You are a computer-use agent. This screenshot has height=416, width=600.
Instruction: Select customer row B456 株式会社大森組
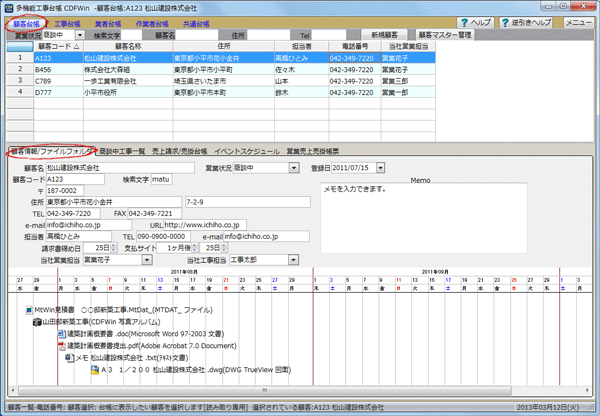100,70
